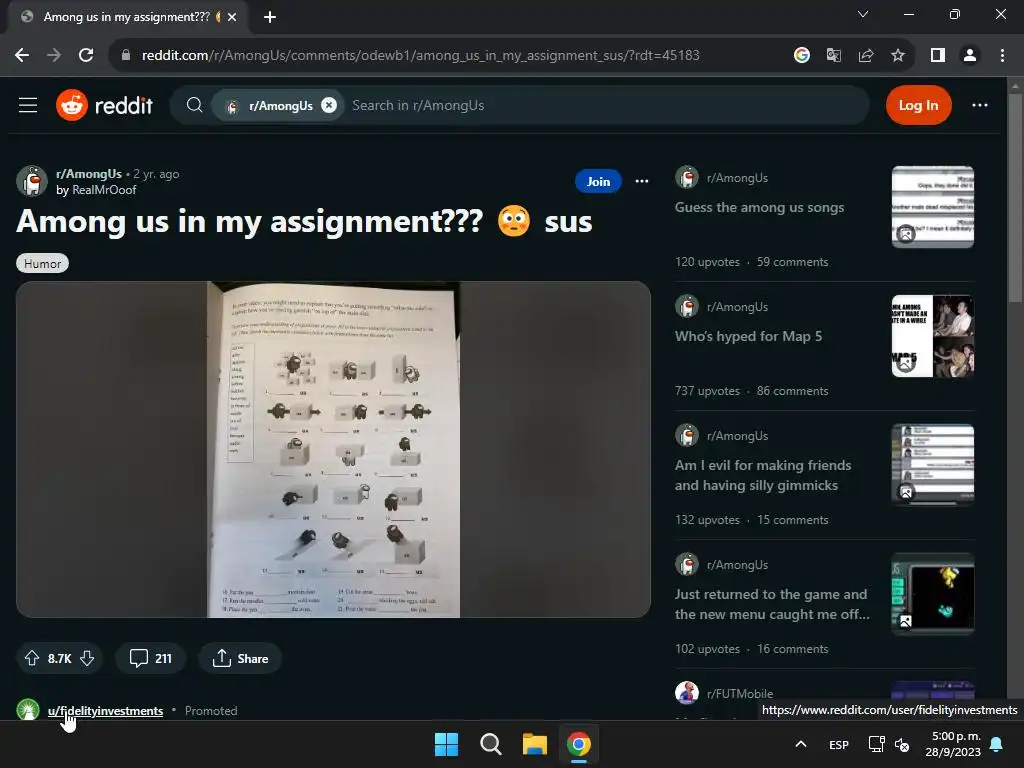Screen dimensions: 1024x768
Task: Click the Chrome icon on the taskbar
Action: coord(579,744)
